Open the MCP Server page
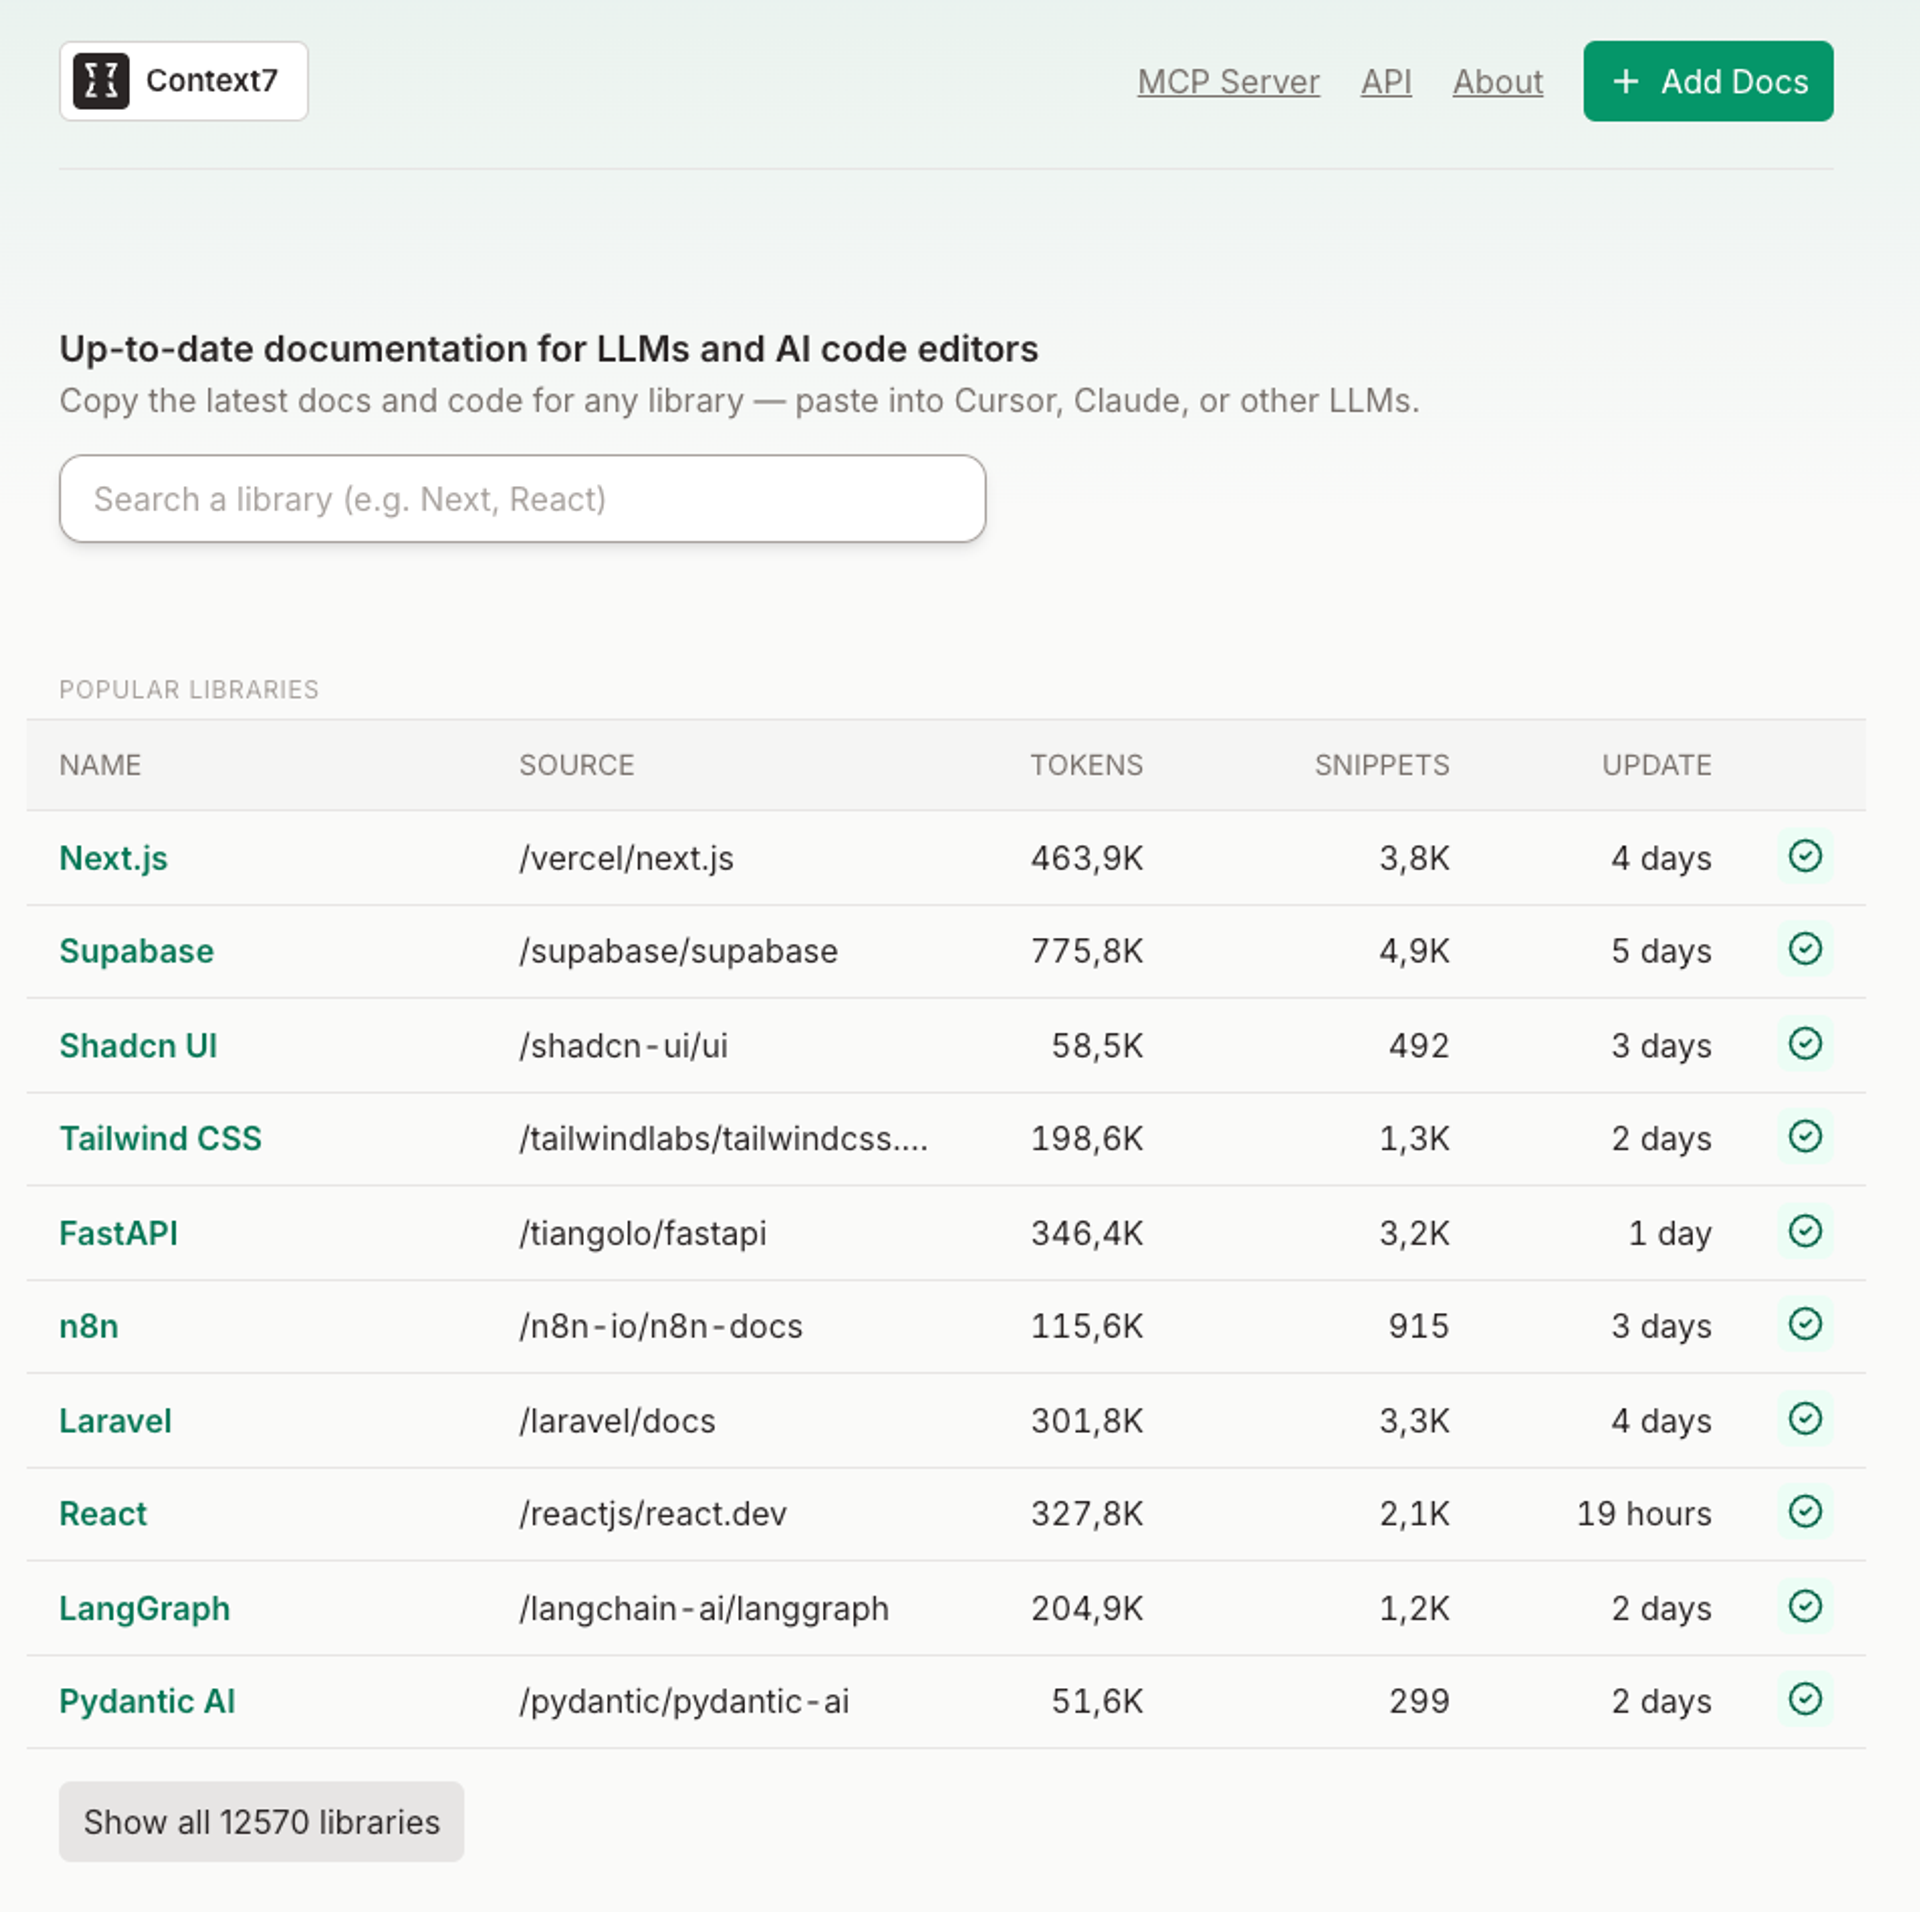1920x1912 pixels. (x=1228, y=82)
